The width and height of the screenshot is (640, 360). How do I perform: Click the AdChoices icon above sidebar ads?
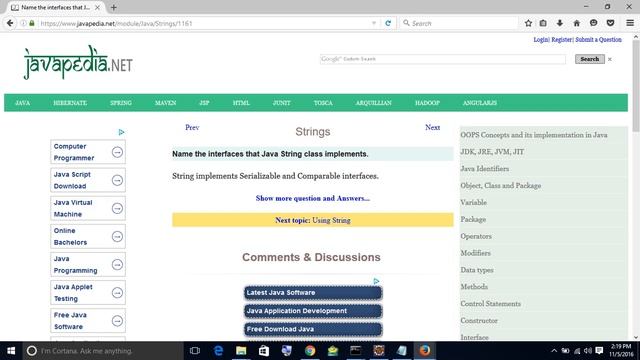tap(121, 132)
